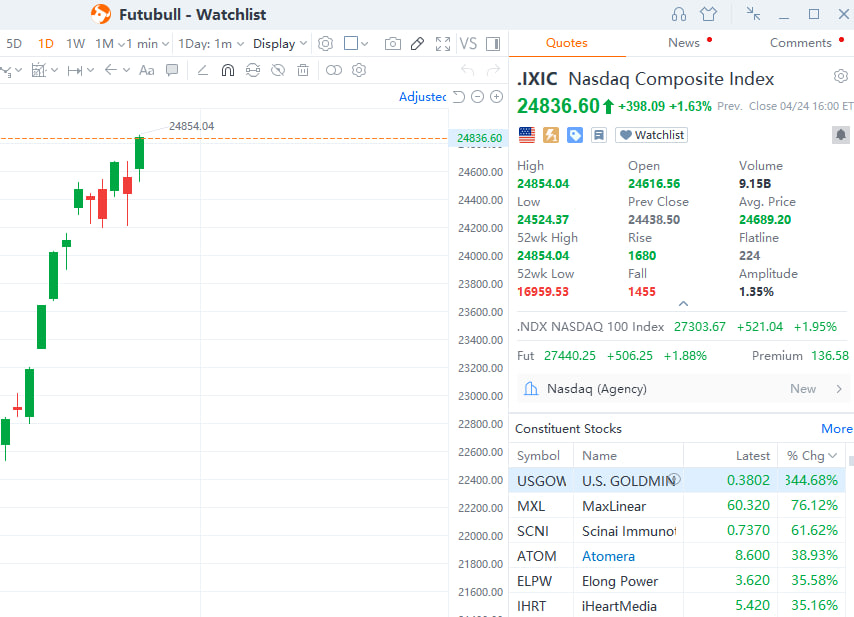Open quote panel settings gear beside index name
854x617 pixels.
coord(841,76)
